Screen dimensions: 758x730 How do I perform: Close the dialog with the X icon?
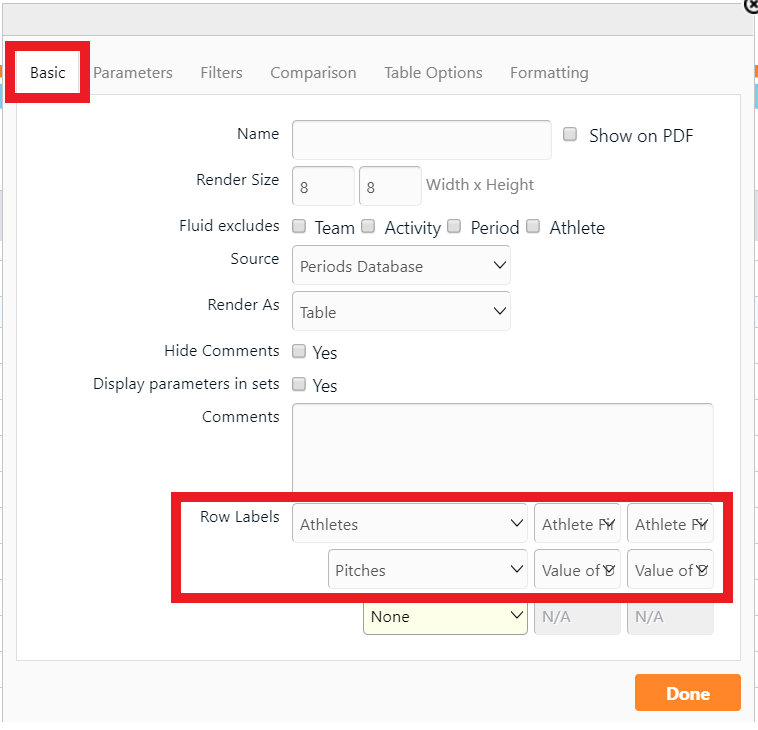pos(752,5)
